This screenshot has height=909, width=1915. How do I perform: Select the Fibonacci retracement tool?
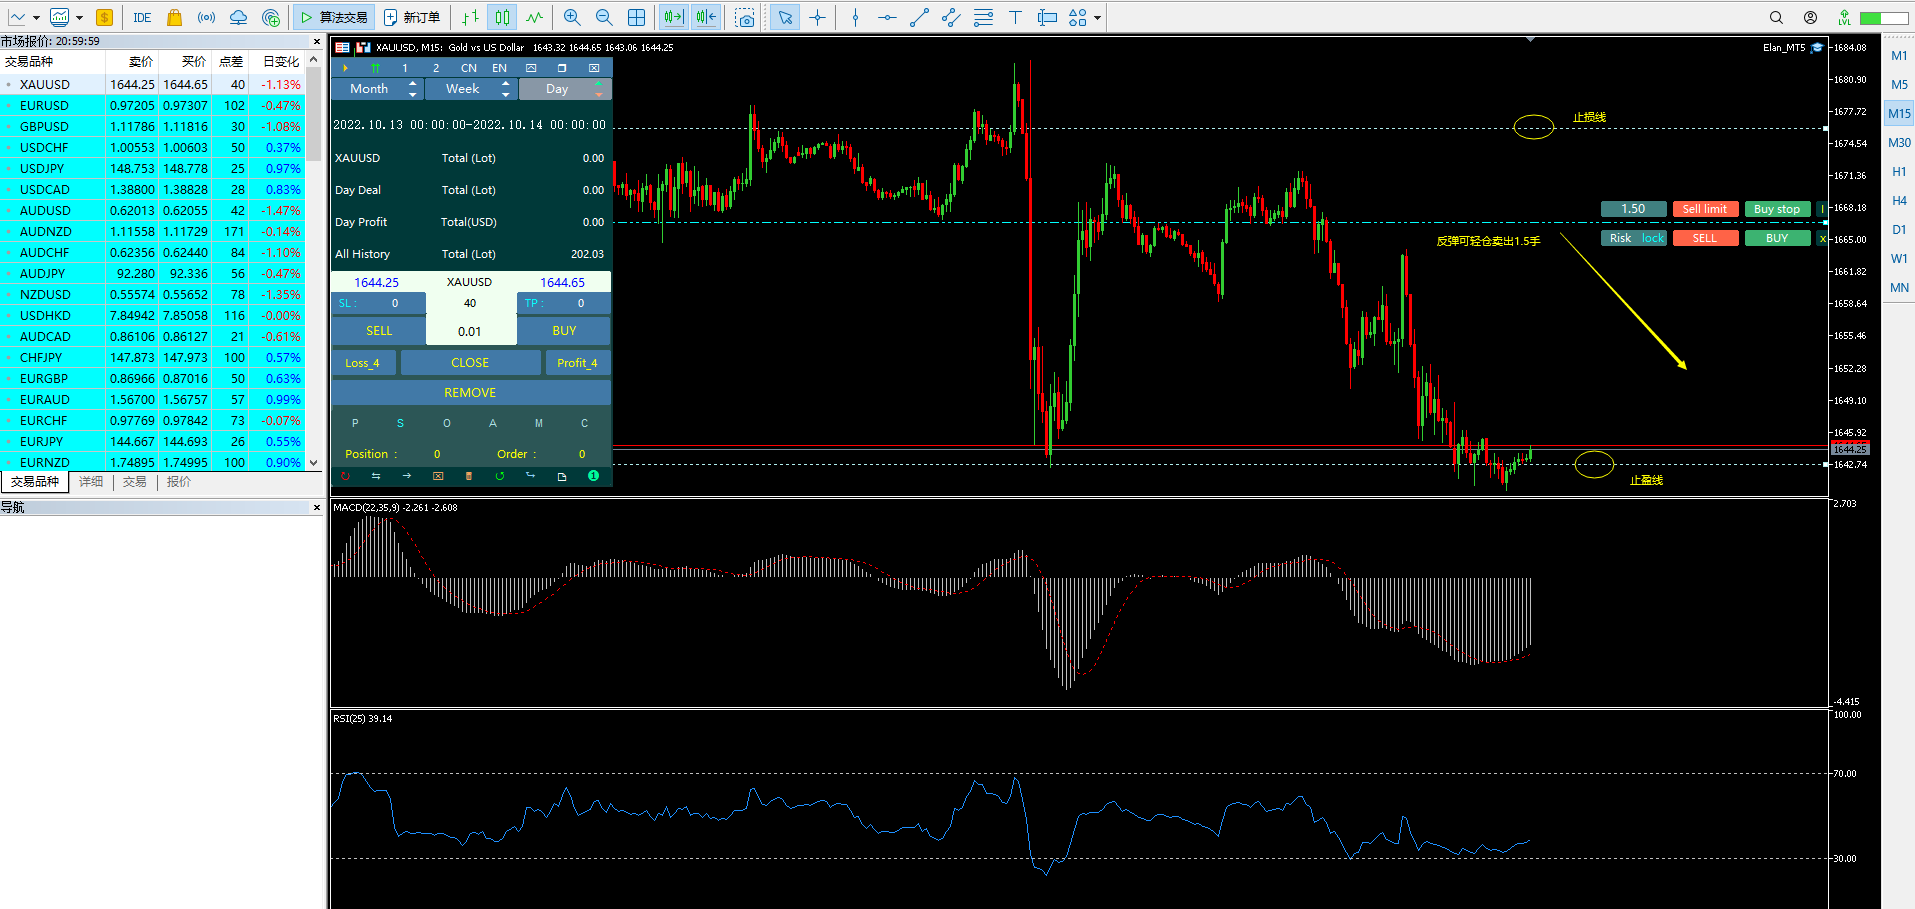coord(983,17)
